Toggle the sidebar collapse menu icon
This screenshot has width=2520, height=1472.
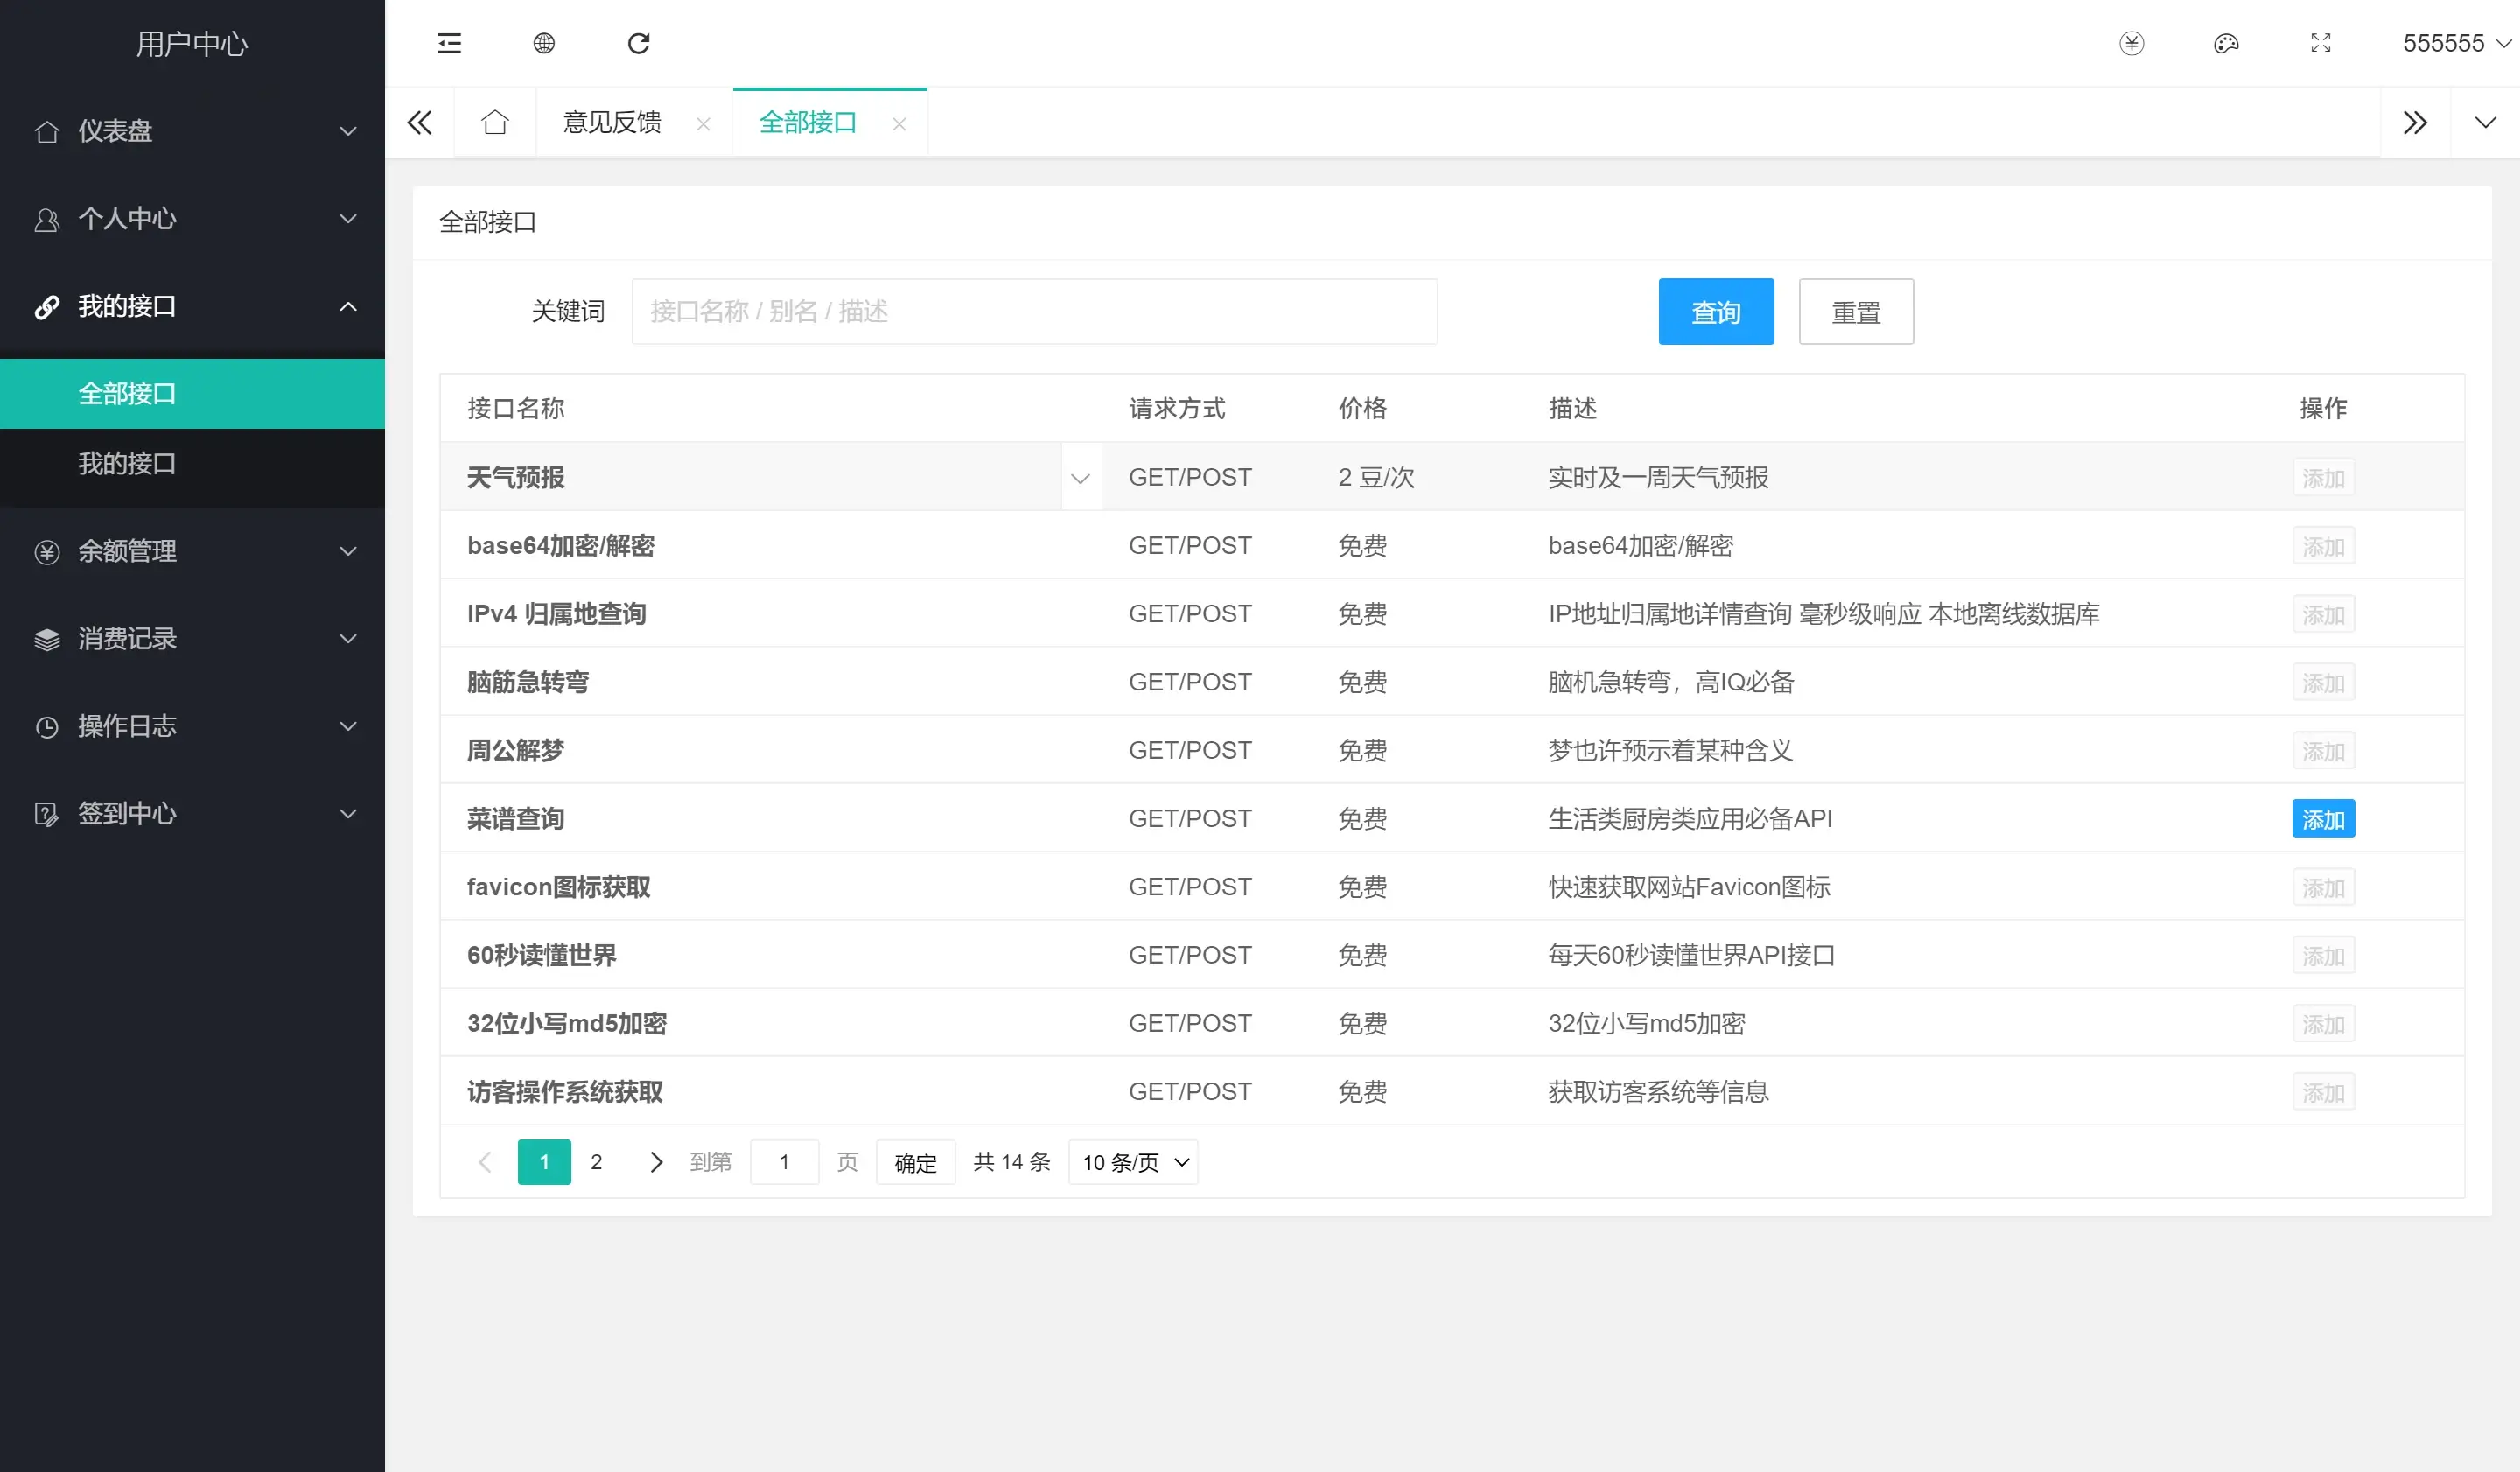pos(449,43)
